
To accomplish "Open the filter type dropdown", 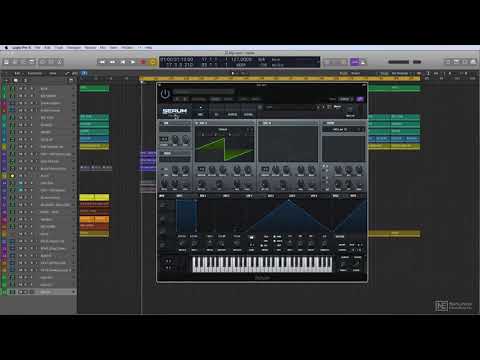I will [343, 129].
